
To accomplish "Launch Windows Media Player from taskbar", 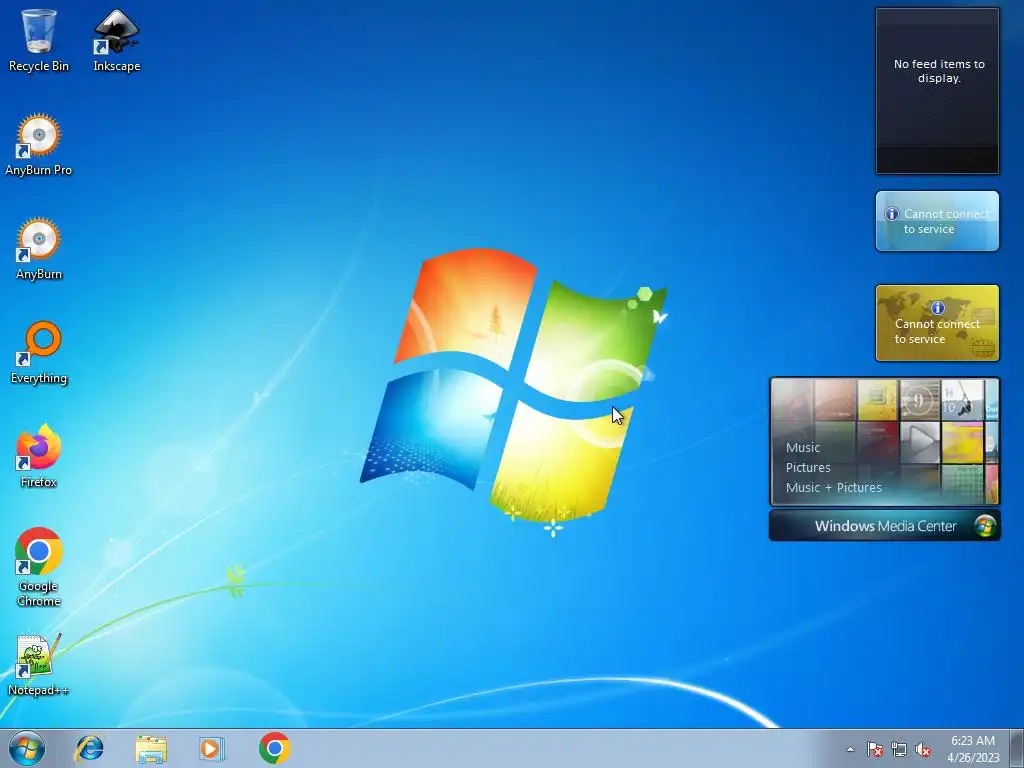I will click(x=212, y=748).
